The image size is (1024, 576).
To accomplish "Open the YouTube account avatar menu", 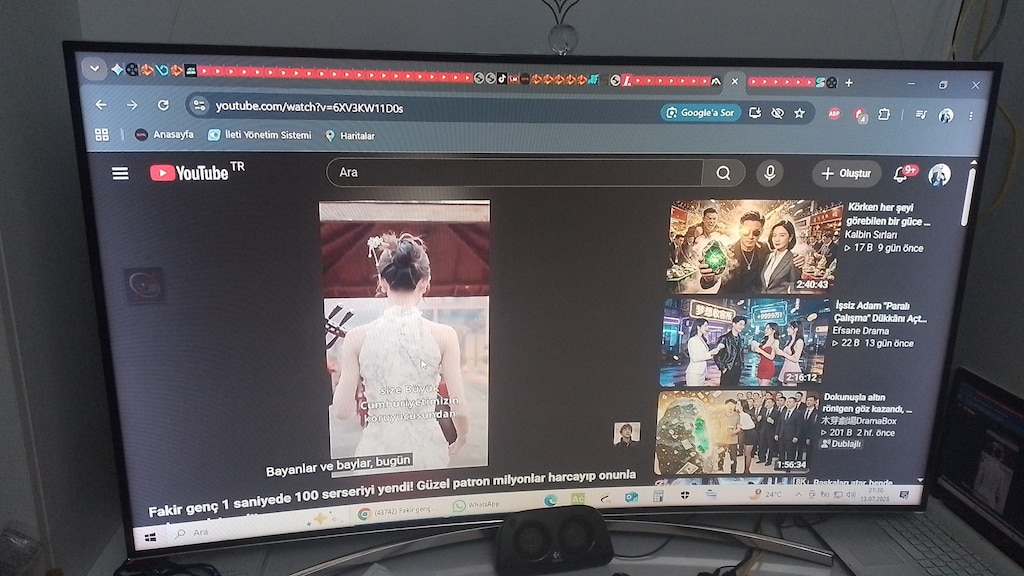I will (940, 175).
